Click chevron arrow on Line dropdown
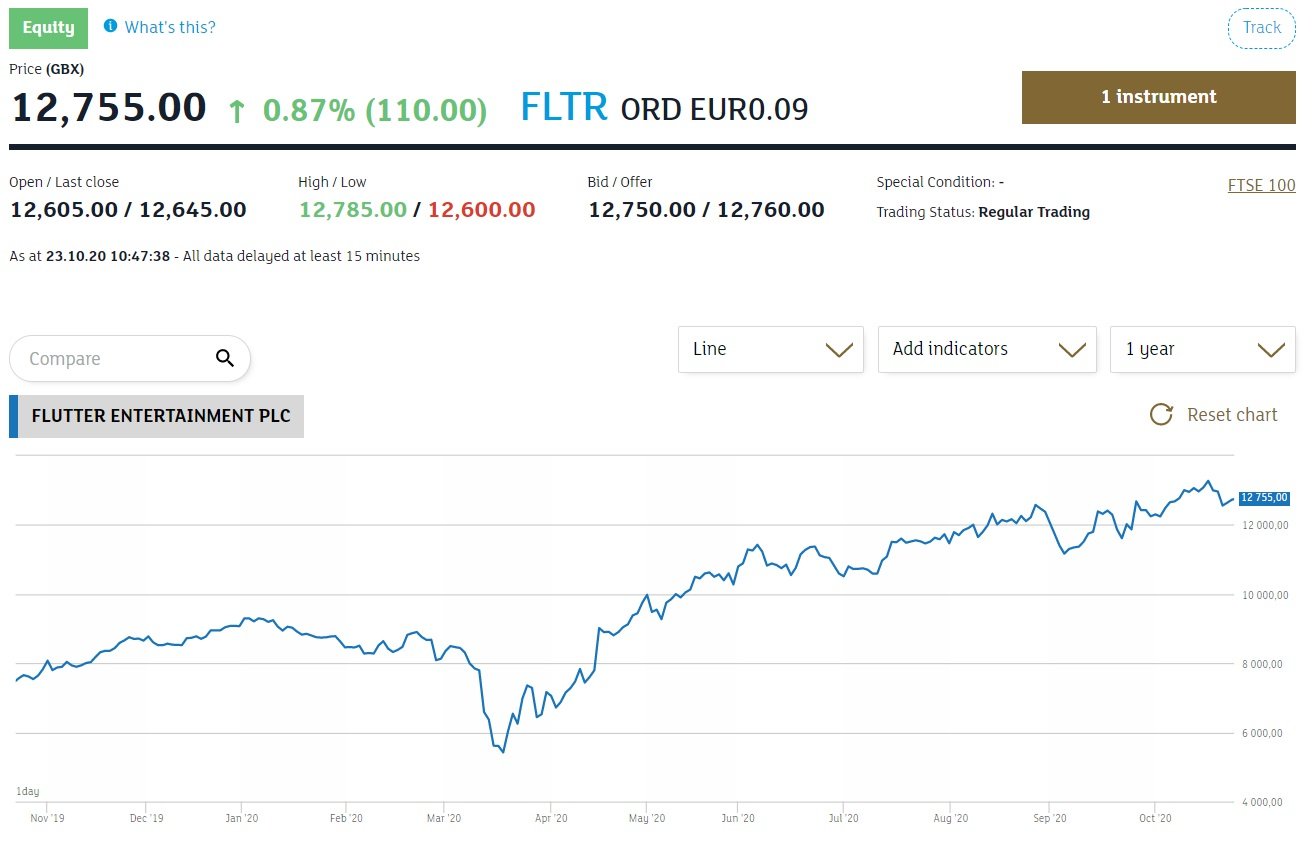This screenshot has width=1313, height=841. click(838, 350)
